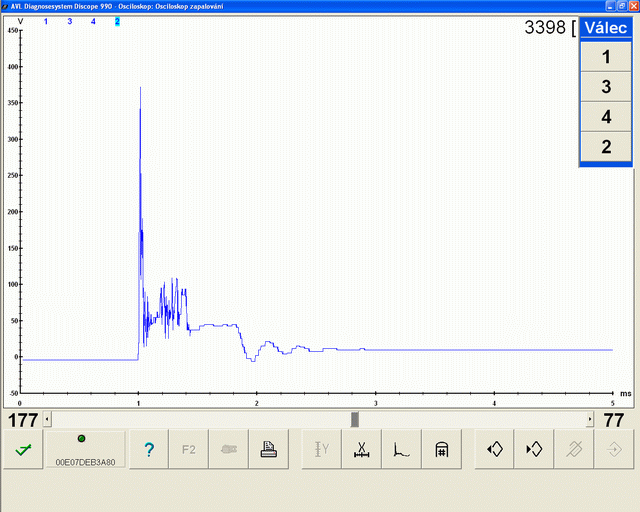Image resolution: width=640 pixels, height=512 pixels.
Task: Click channel 3 label in graph legend
Action: [x=70, y=21]
